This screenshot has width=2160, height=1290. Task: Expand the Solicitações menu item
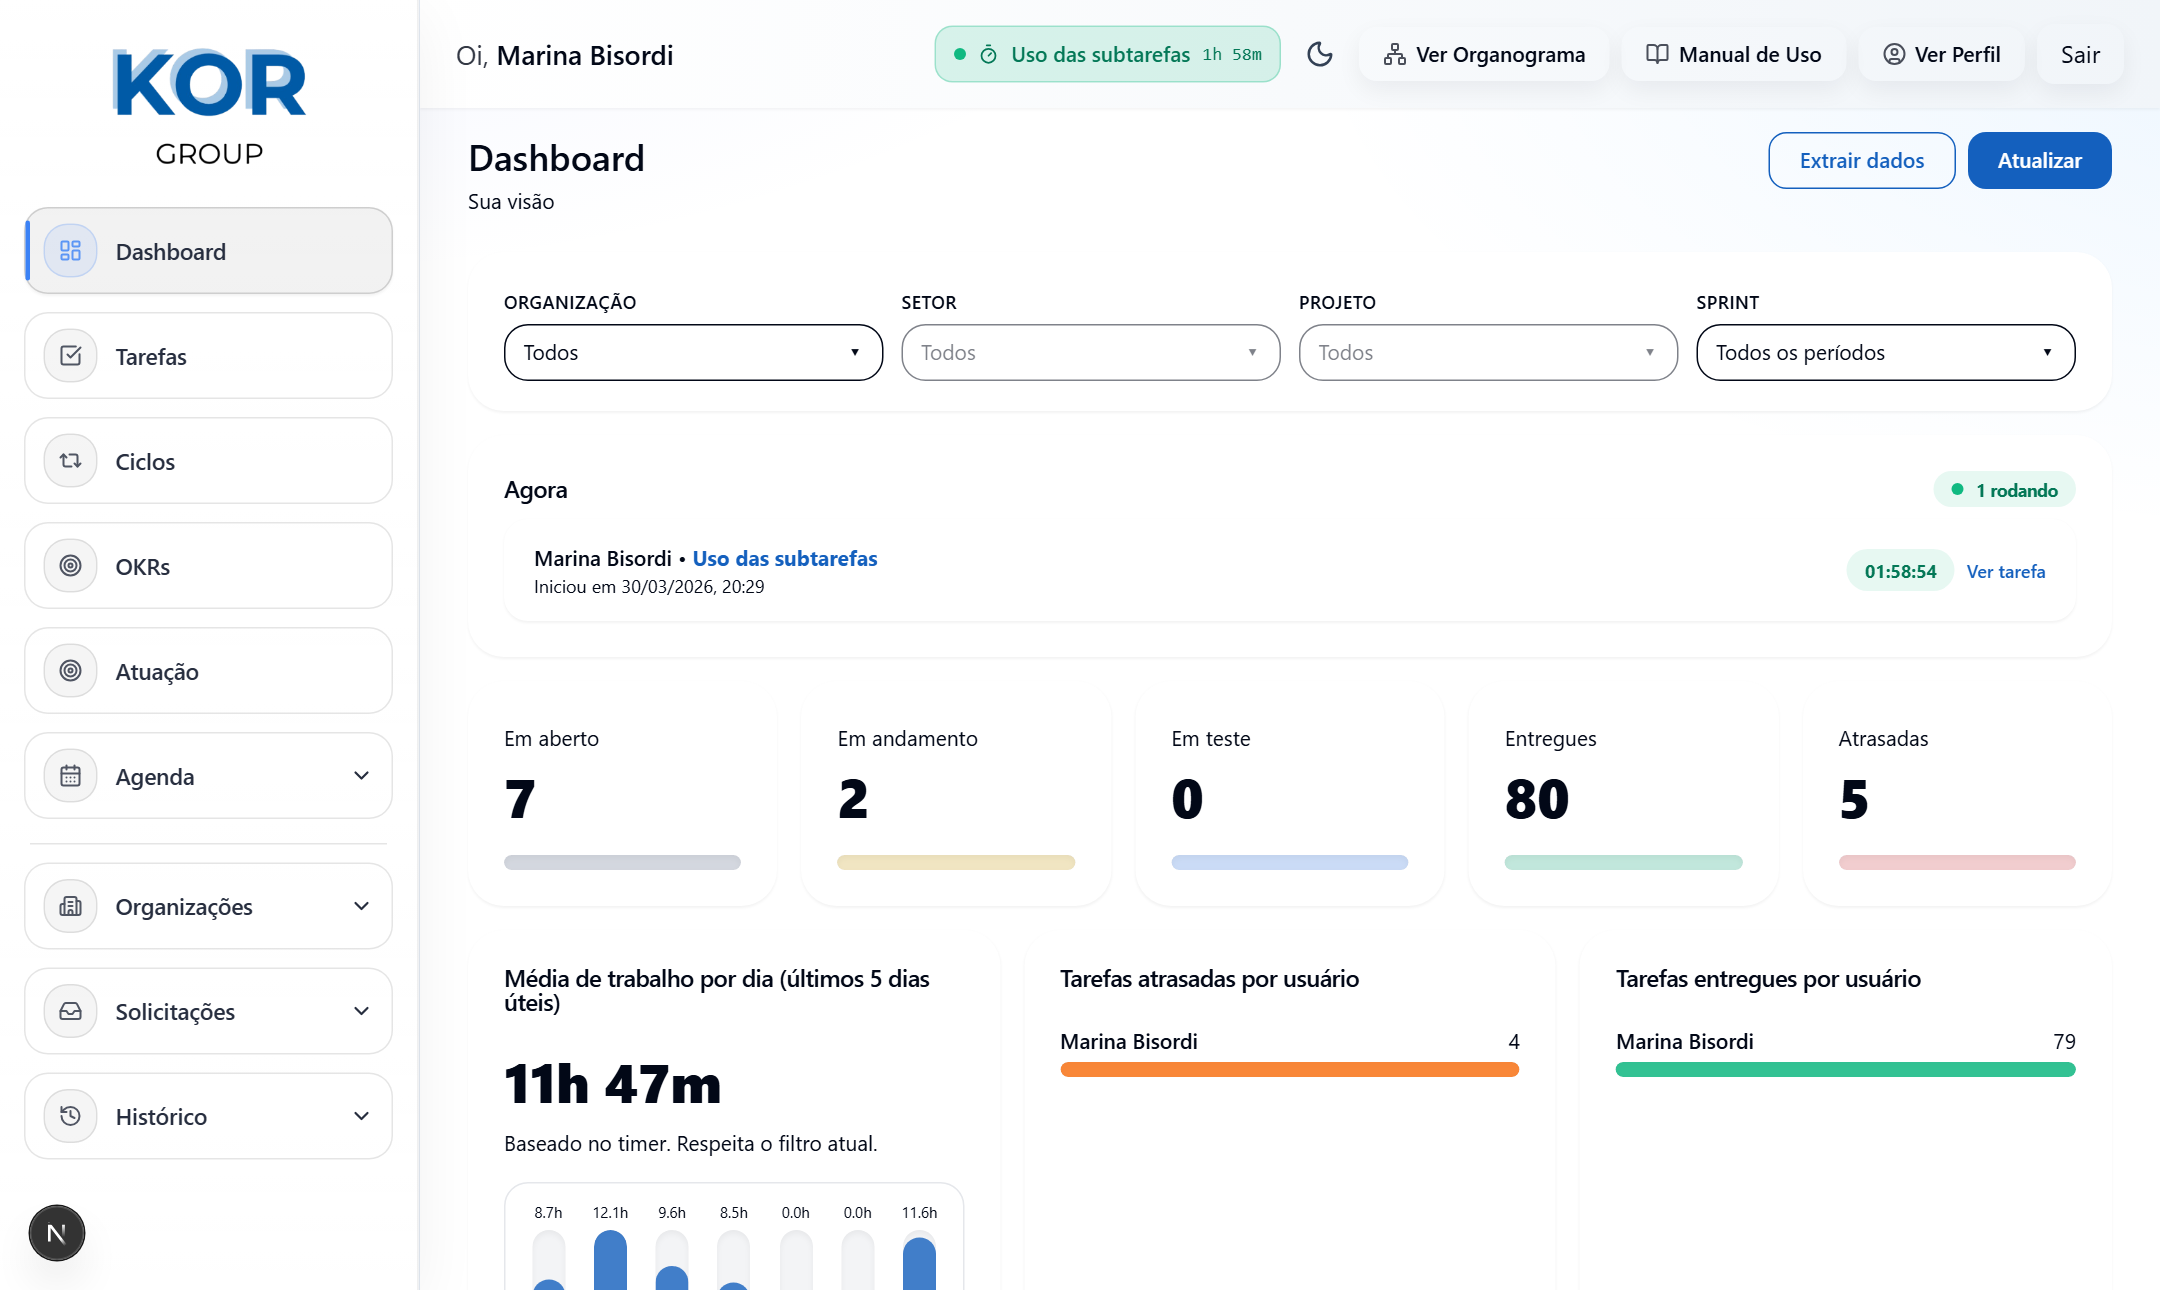[207, 1011]
